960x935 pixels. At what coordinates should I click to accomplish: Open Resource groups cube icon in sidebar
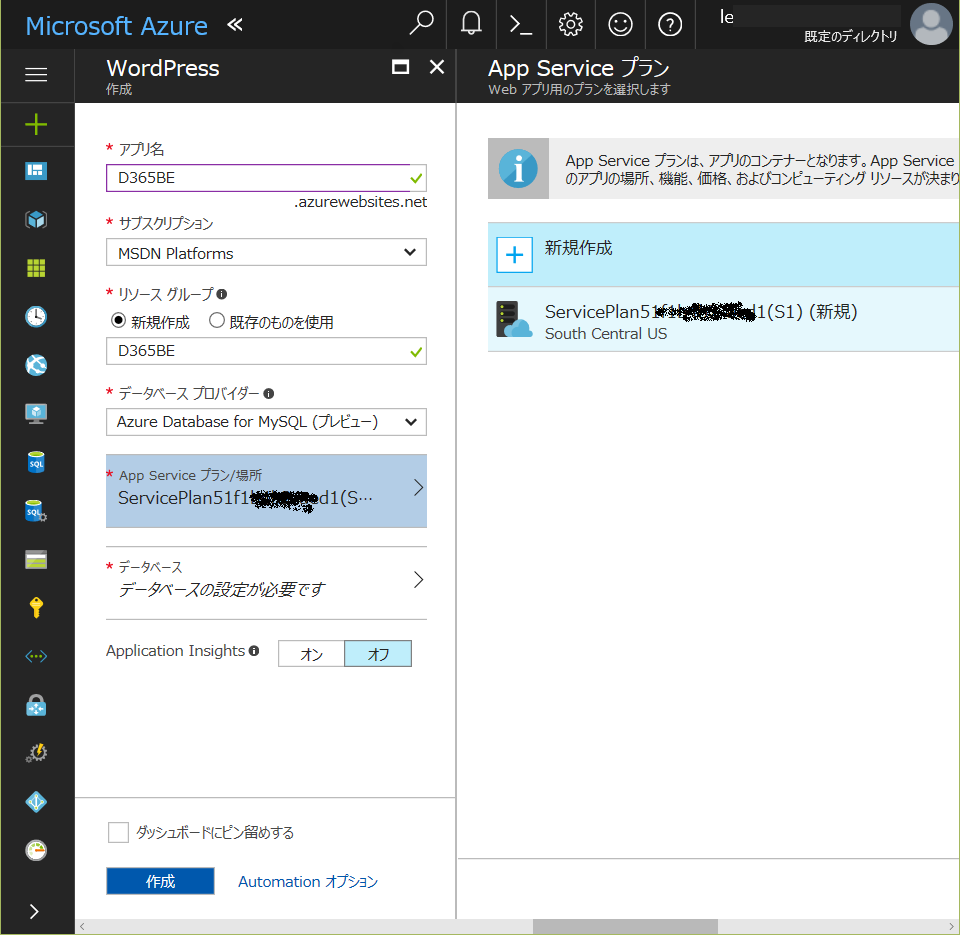coord(36,219)
